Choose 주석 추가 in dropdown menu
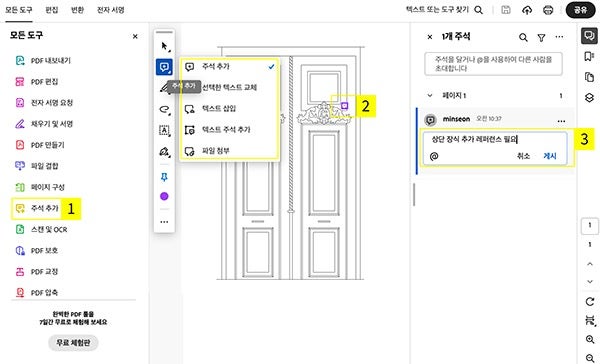The height and width of the screenshot is (364, 600). (x=229, y=67)
